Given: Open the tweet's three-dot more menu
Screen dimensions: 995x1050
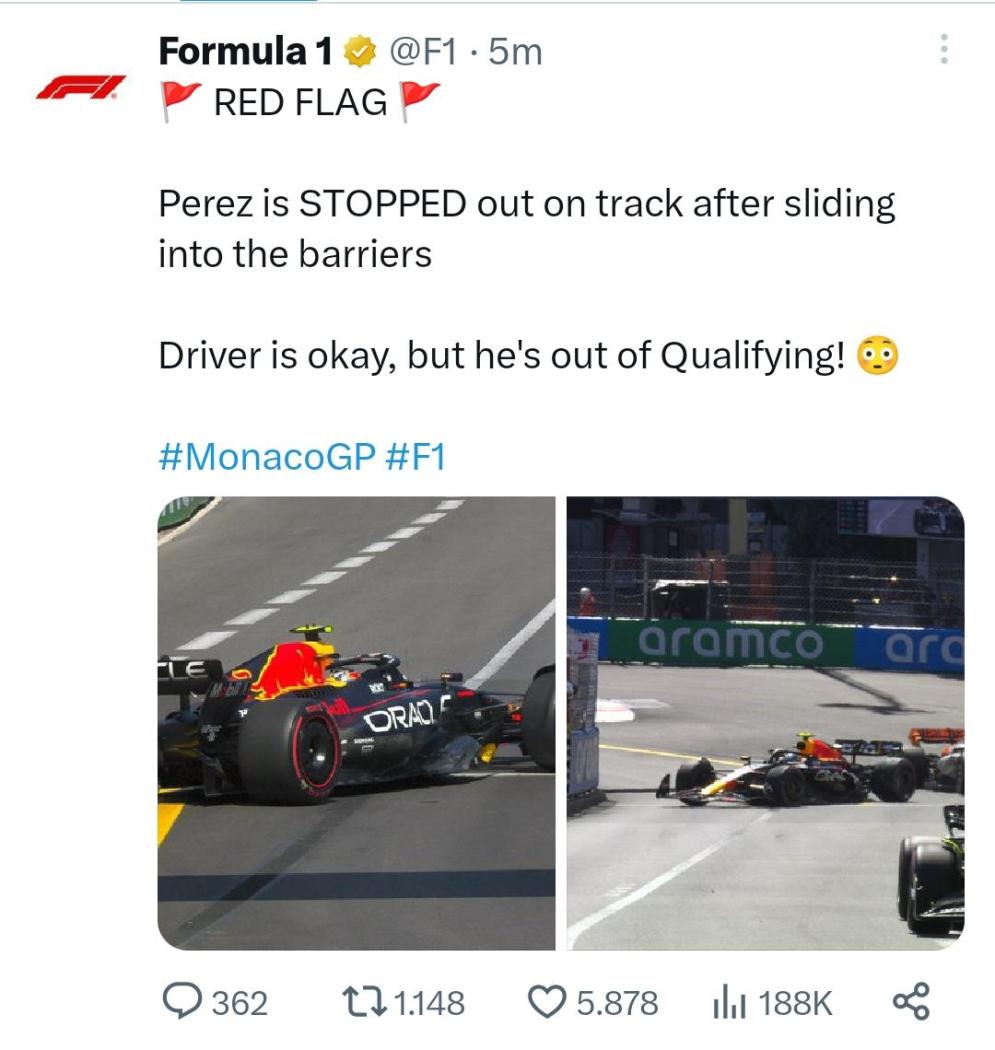Looking at the screenshot, I should [943, 49].
